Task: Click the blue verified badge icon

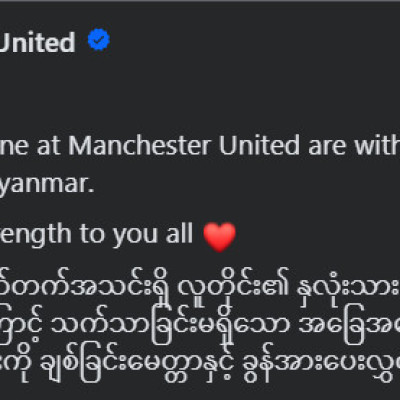Action: pos(99,40)
